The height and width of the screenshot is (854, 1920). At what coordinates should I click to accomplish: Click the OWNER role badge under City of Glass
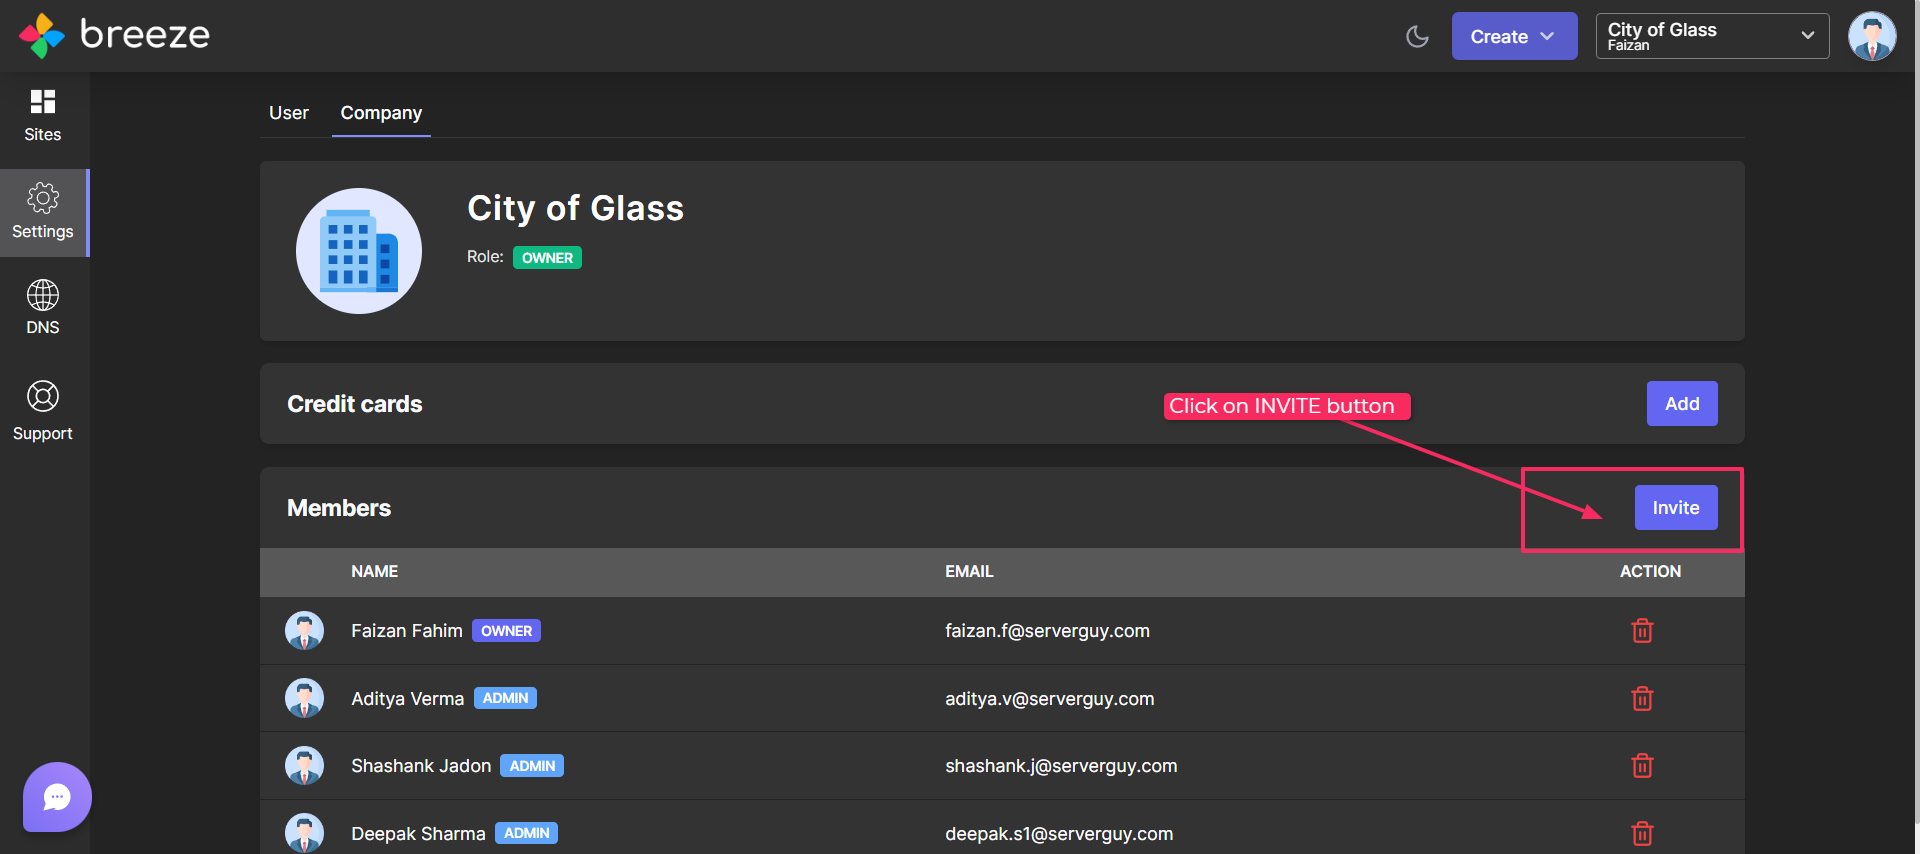pos(547,258)
